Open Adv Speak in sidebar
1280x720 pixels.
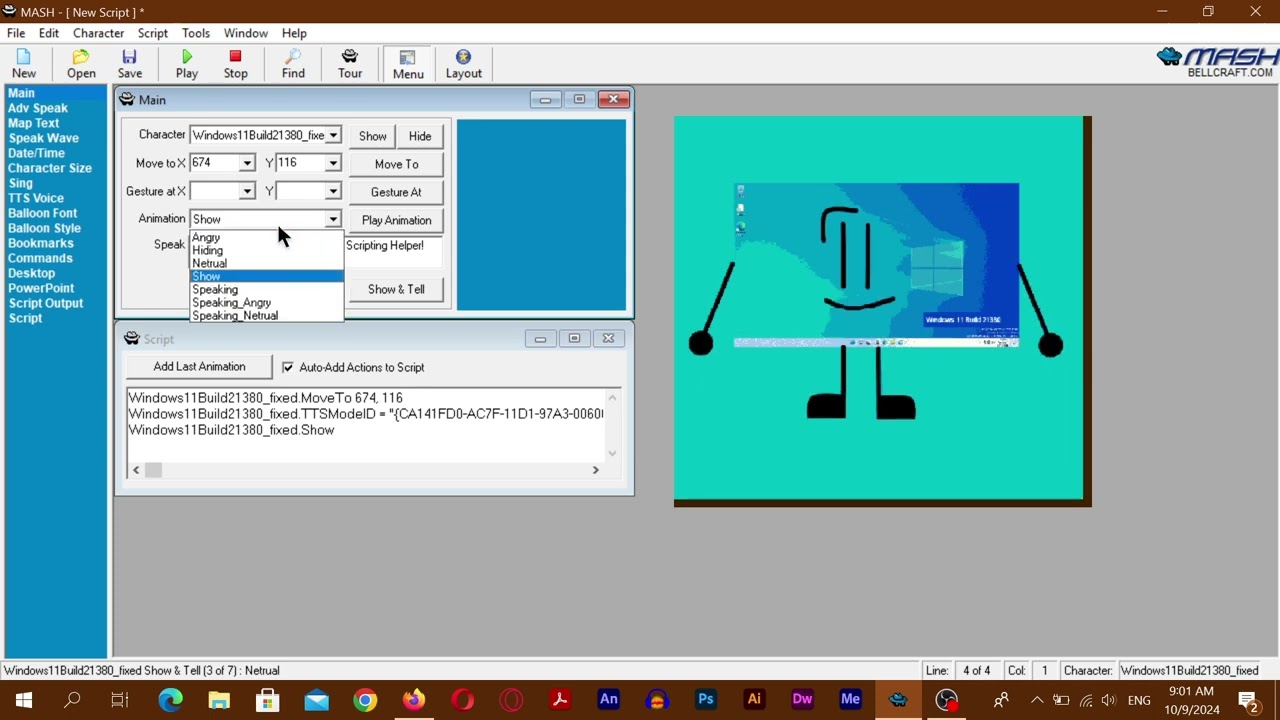[38, 108]
